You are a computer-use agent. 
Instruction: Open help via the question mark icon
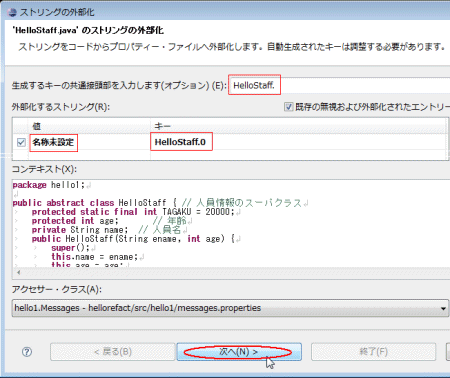point(27,352)
